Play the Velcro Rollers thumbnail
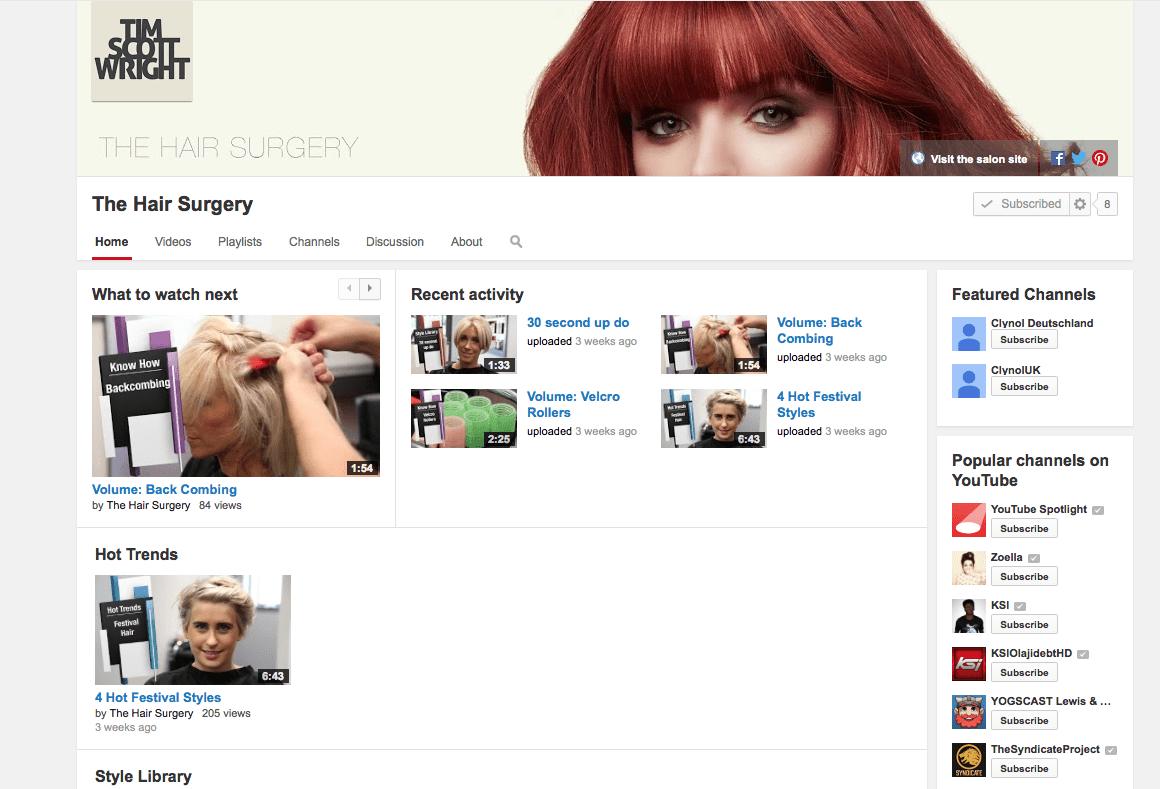 tap(464, 419)
